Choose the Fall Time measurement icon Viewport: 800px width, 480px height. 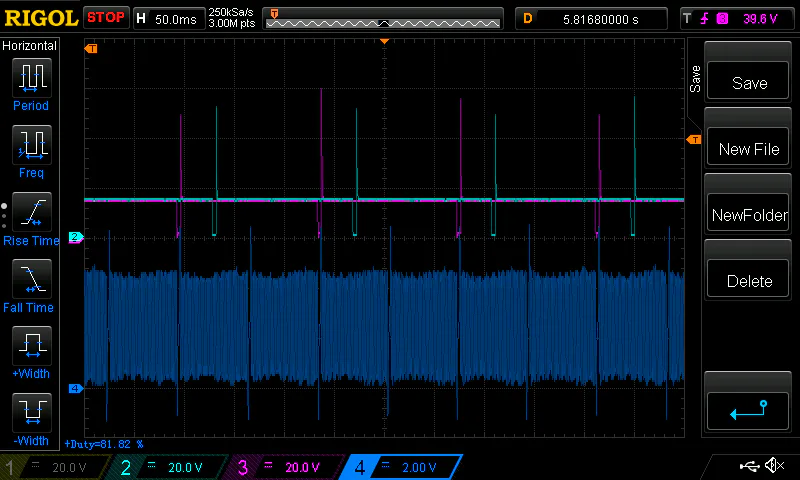(x=31, y=278)
